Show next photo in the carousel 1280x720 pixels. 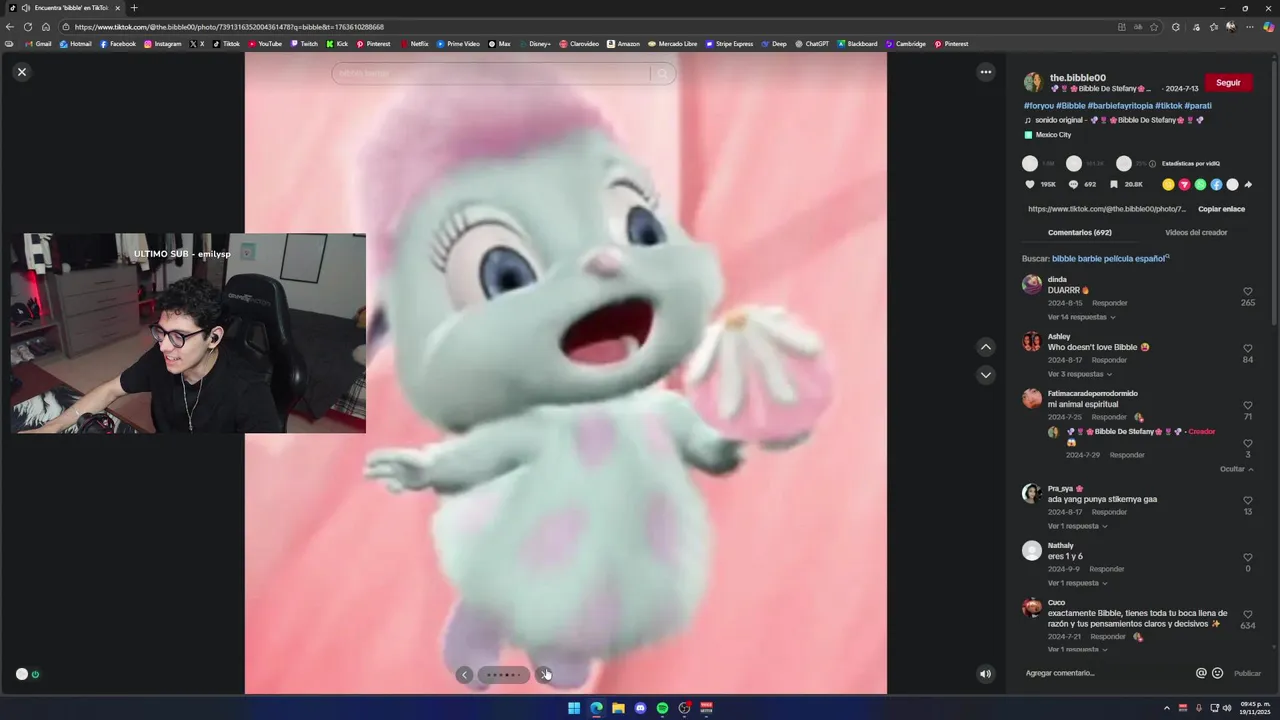tap(543, 675)
